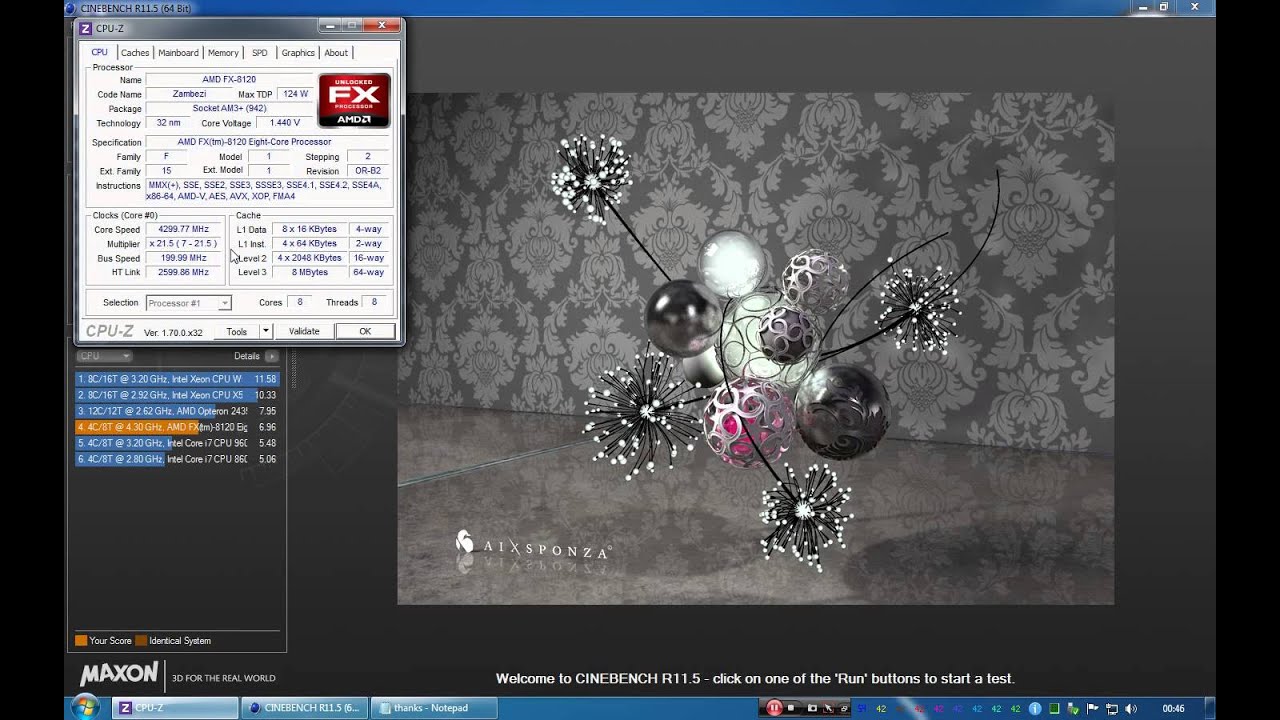This screenshot has width=1280, height=720.
Task: Click the Multiplier value x 21.5
Action: click(183, 243)
